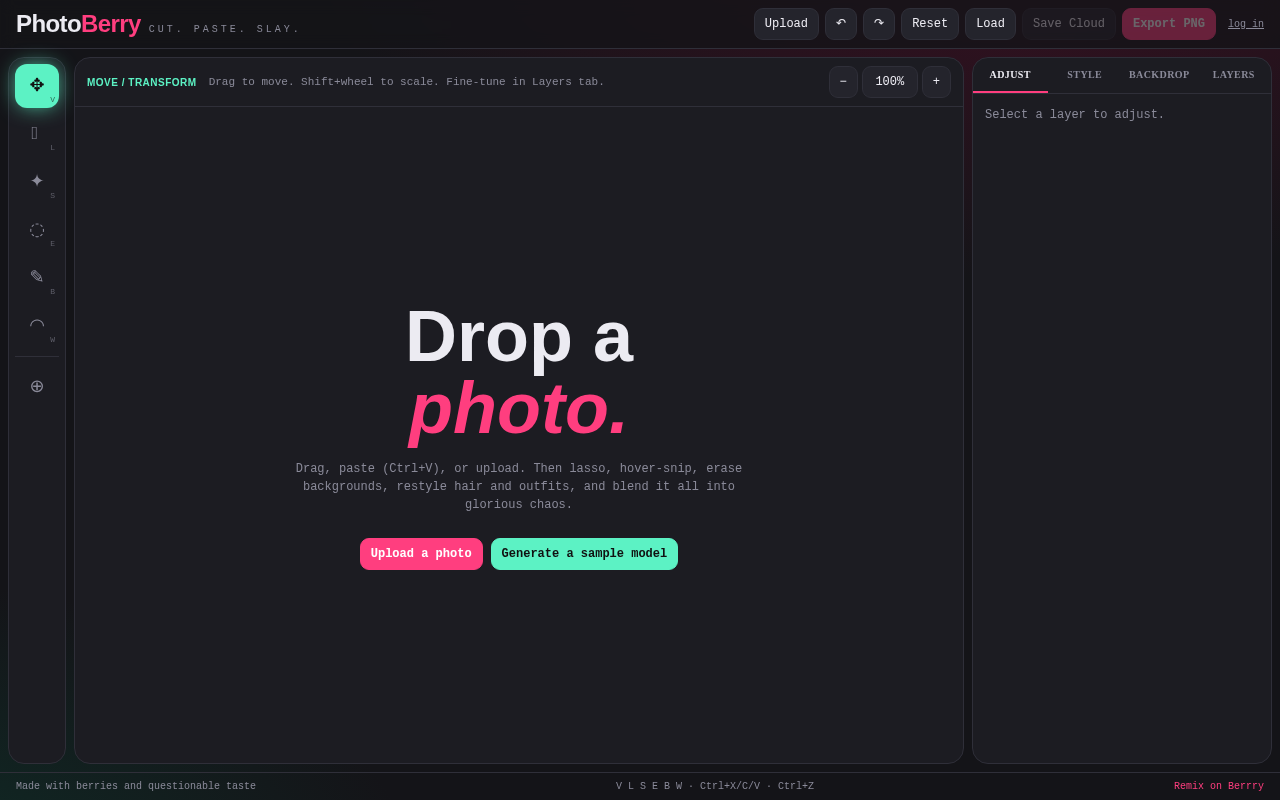Click the 'CUT. PASTE. SLAY.' tagline
This screenshot has height=800, width=1280.
point(225,29)
